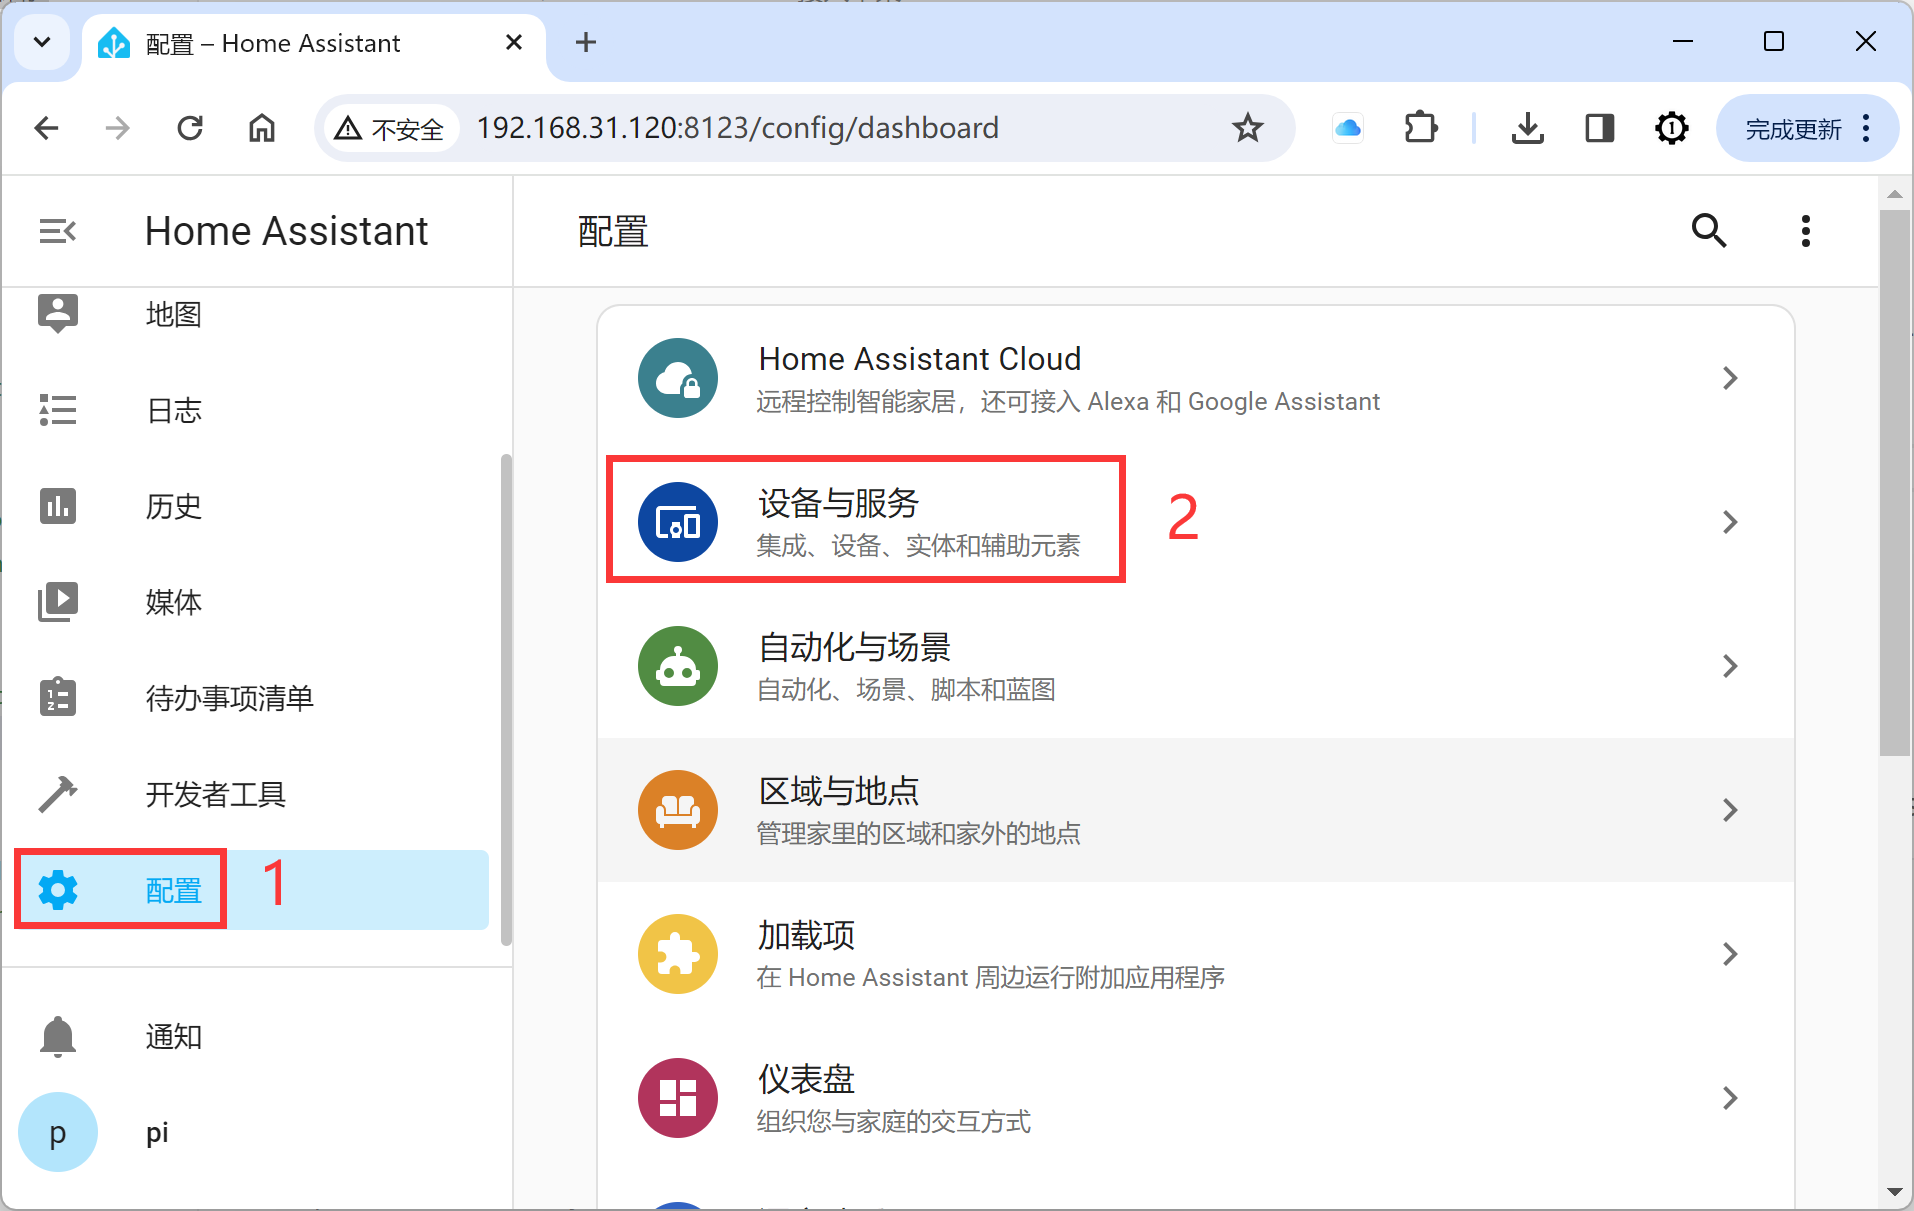Click the automations robot icon
Viewport: 1914px width, 1211px height.
pyautogui.click(x=678, y=666)
